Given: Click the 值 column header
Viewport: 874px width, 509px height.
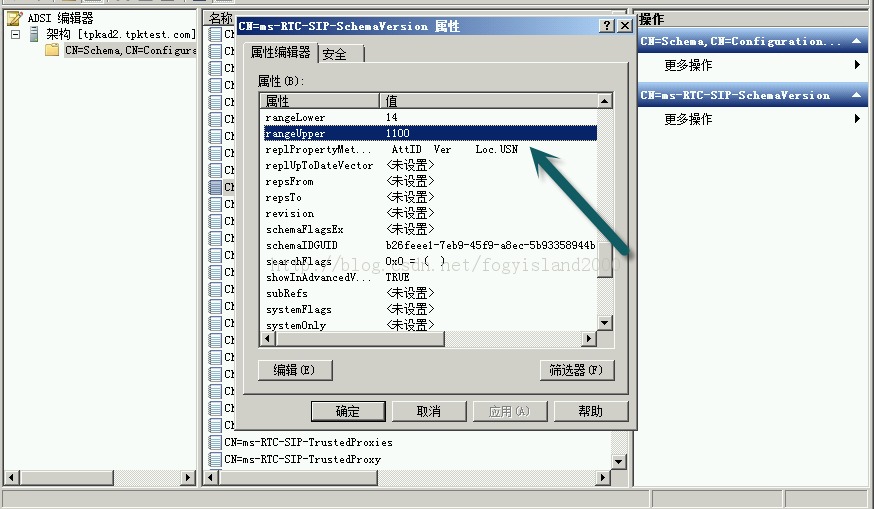Looking at the screenshot, I should click(x=488, y=101).
